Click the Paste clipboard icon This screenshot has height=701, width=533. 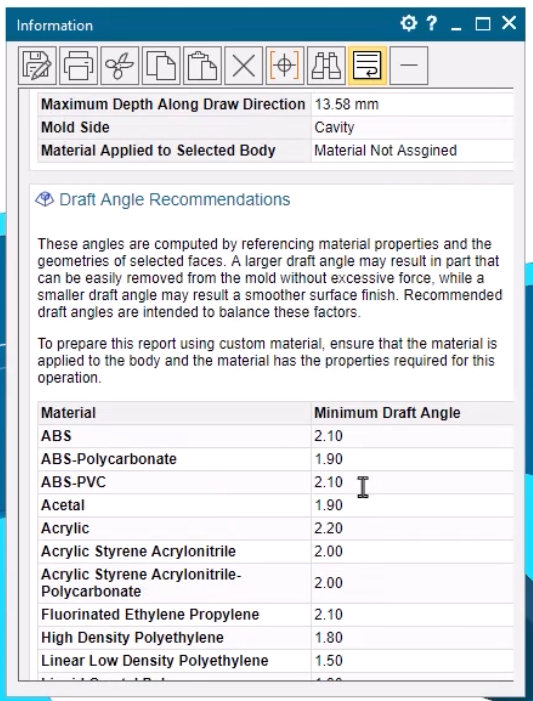pyautogui.click(x=202, y=66)
